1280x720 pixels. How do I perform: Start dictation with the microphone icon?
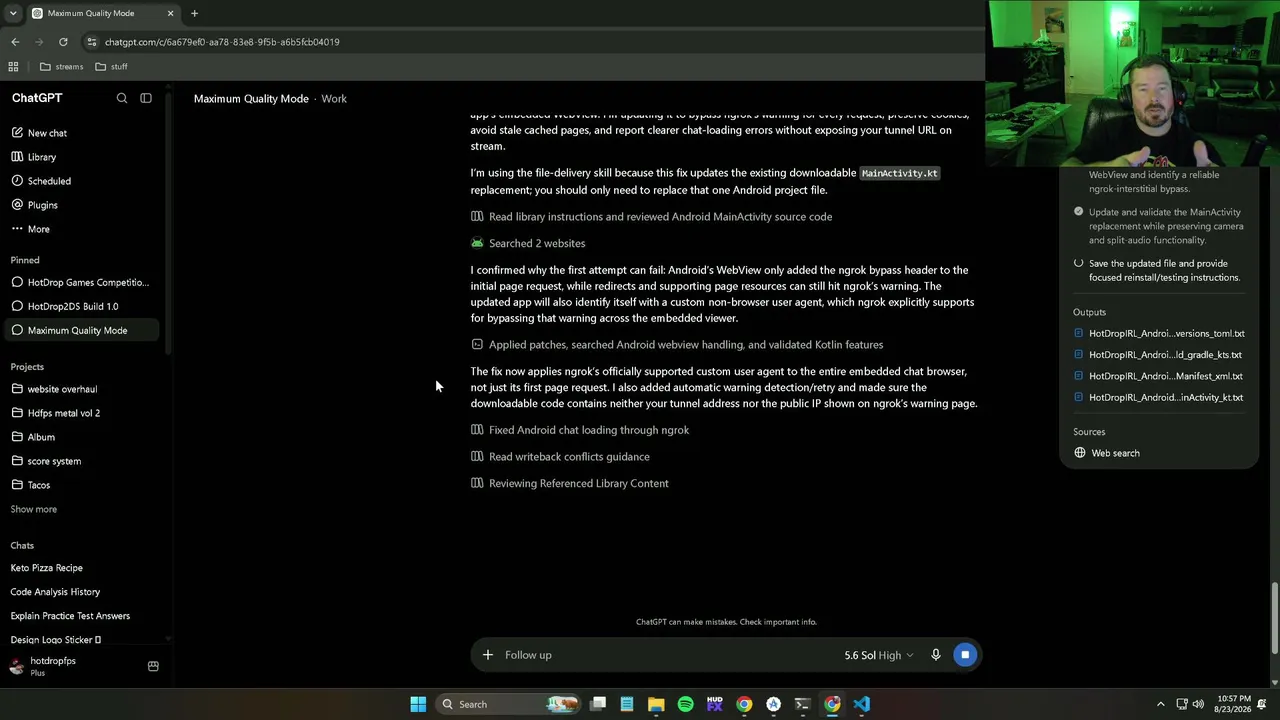click(936, 655)
